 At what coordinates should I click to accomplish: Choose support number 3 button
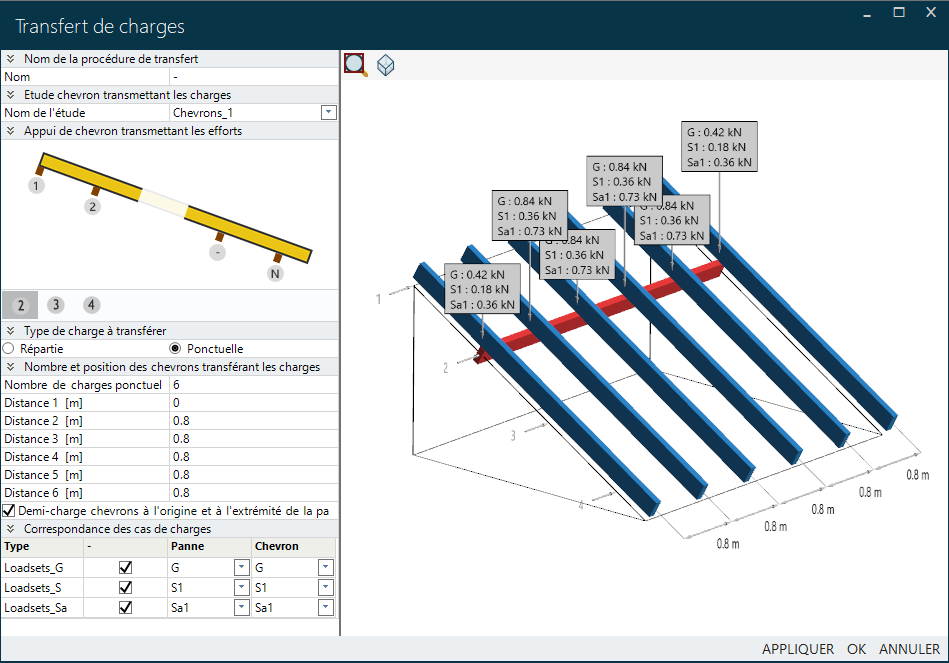[x=56, y=305]
